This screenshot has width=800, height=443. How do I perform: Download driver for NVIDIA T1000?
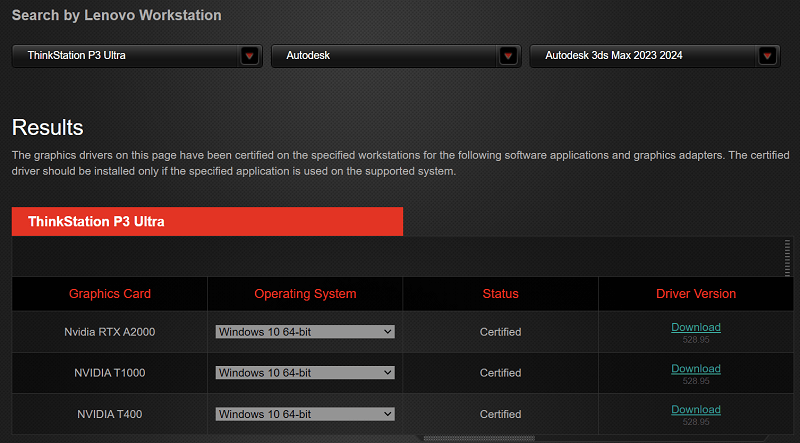(696, 368)
